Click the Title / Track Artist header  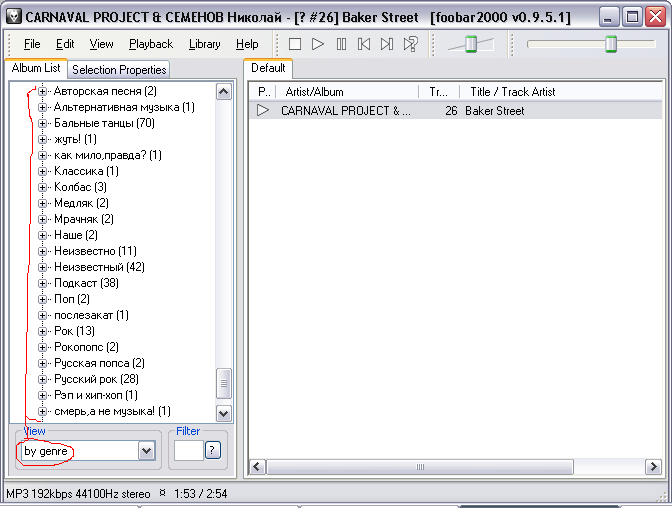coord(561,92)
